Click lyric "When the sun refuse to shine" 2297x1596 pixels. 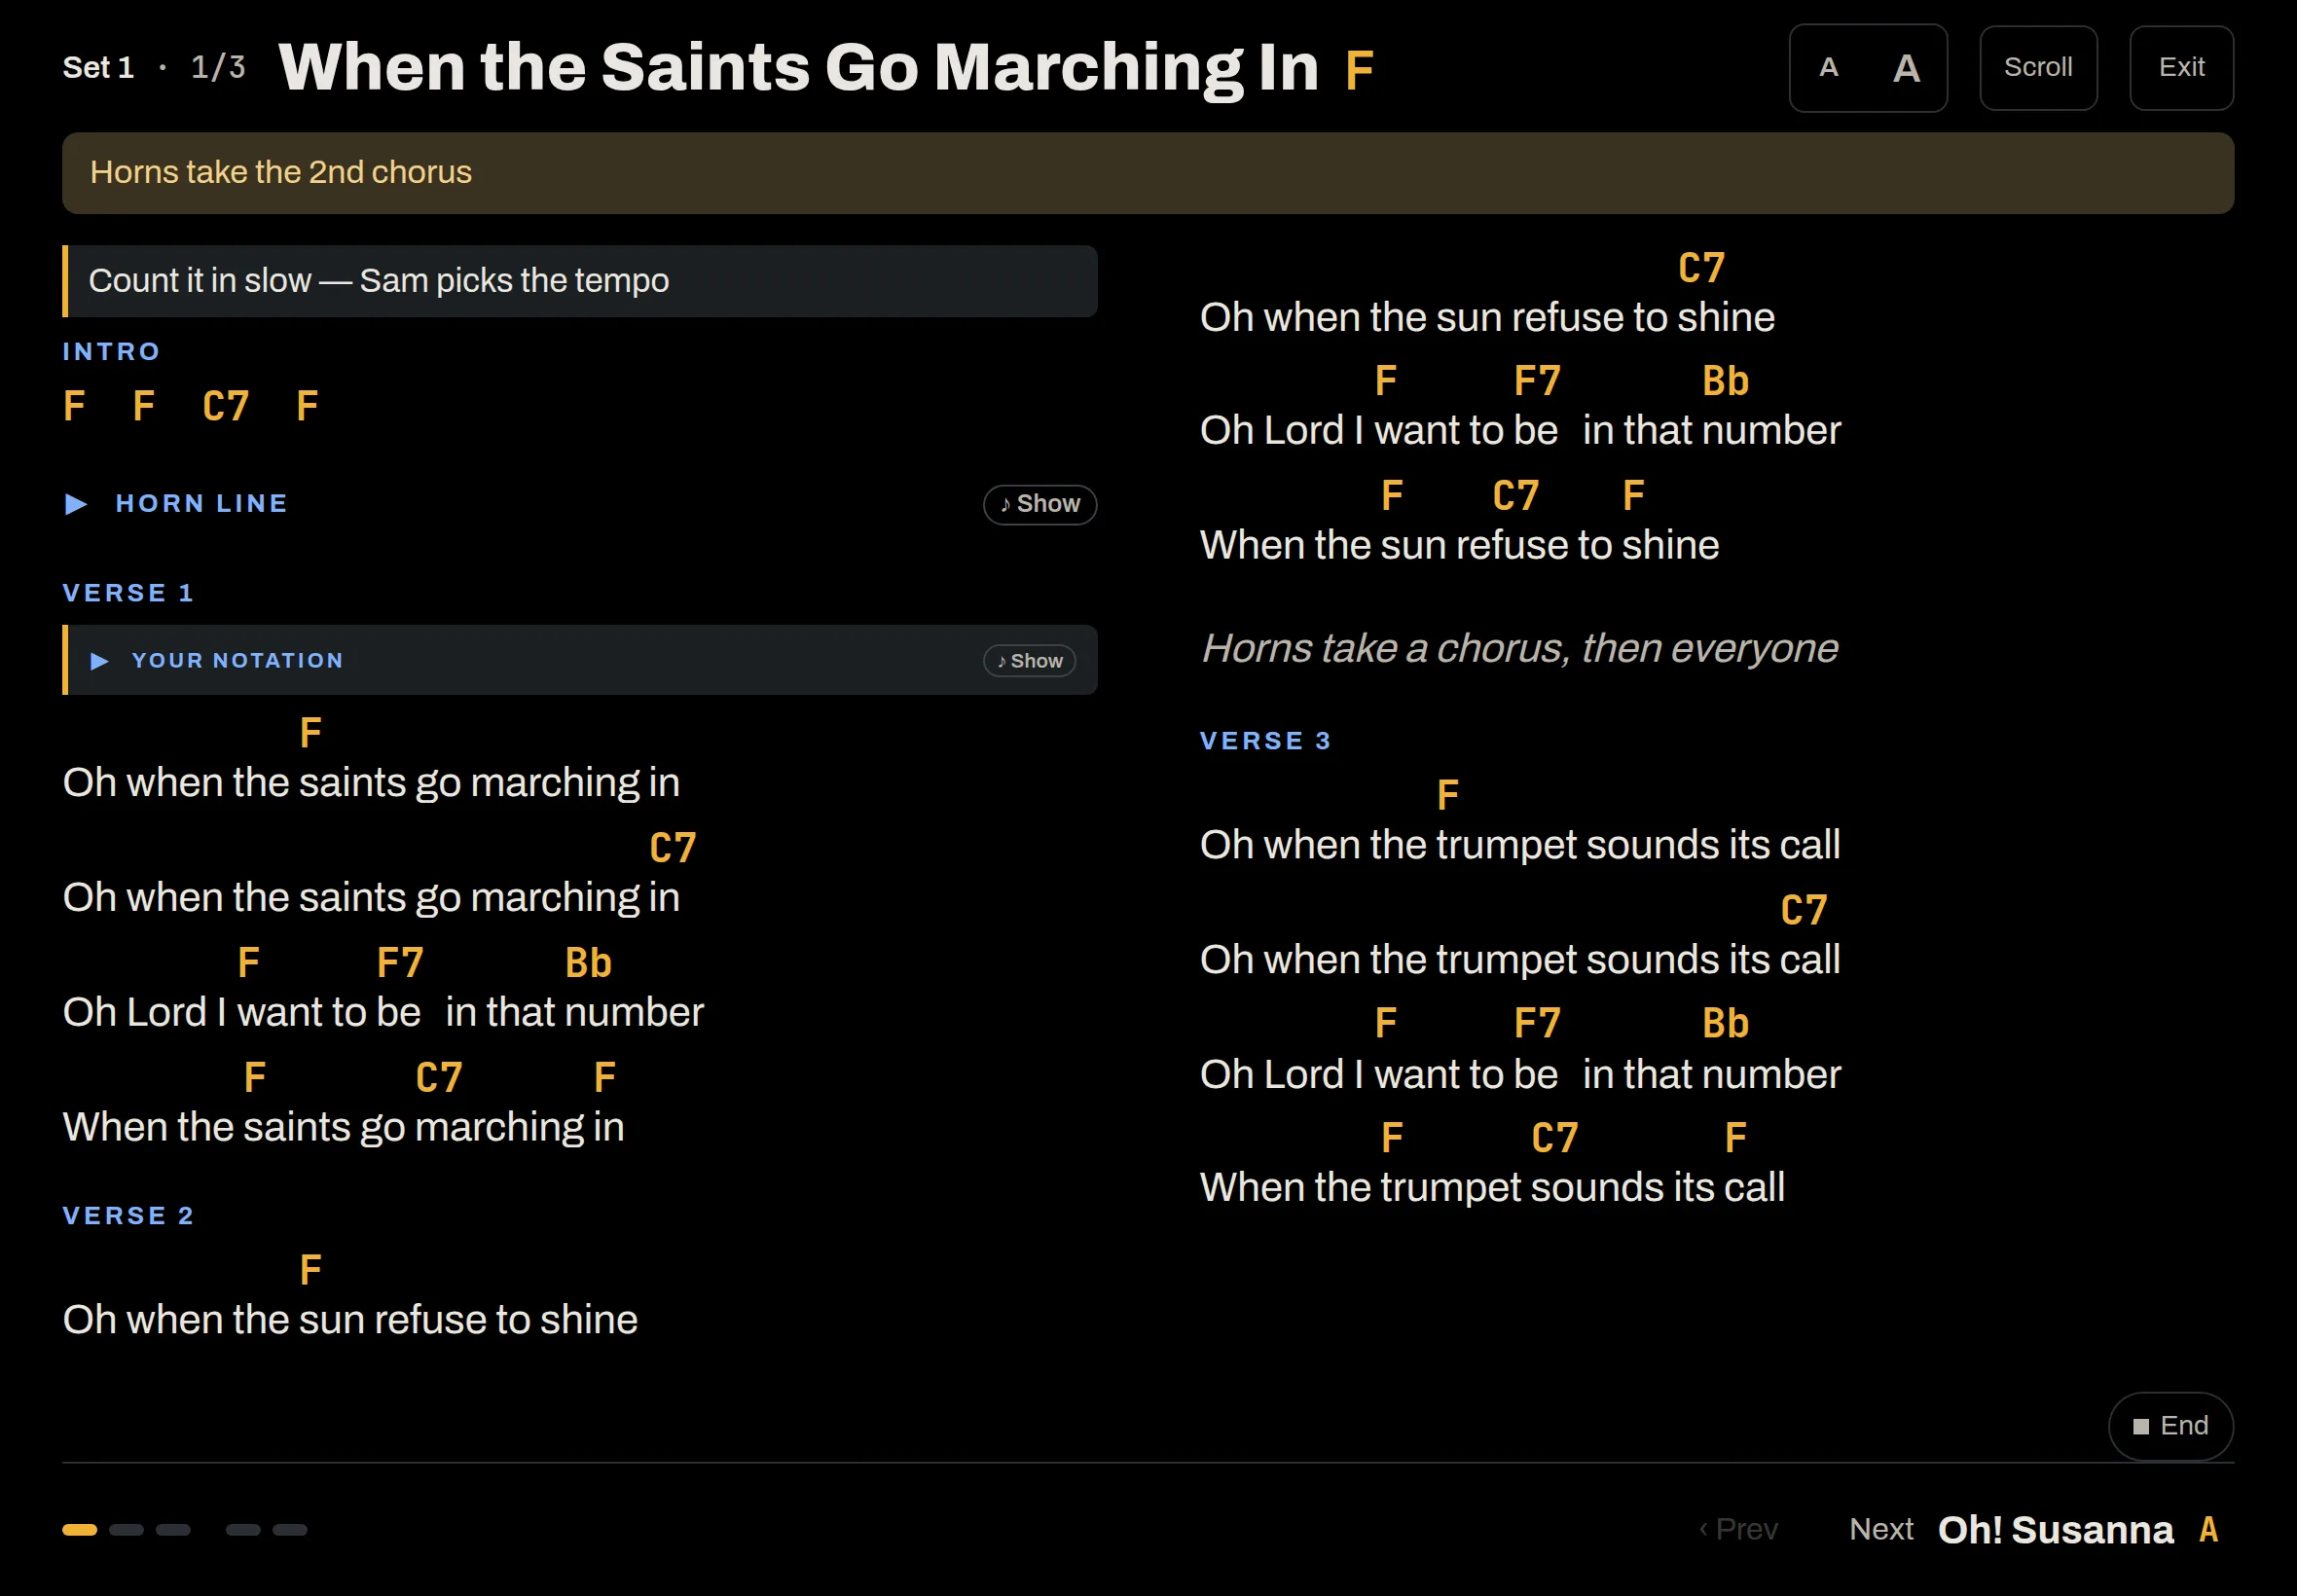[1459, 546]
